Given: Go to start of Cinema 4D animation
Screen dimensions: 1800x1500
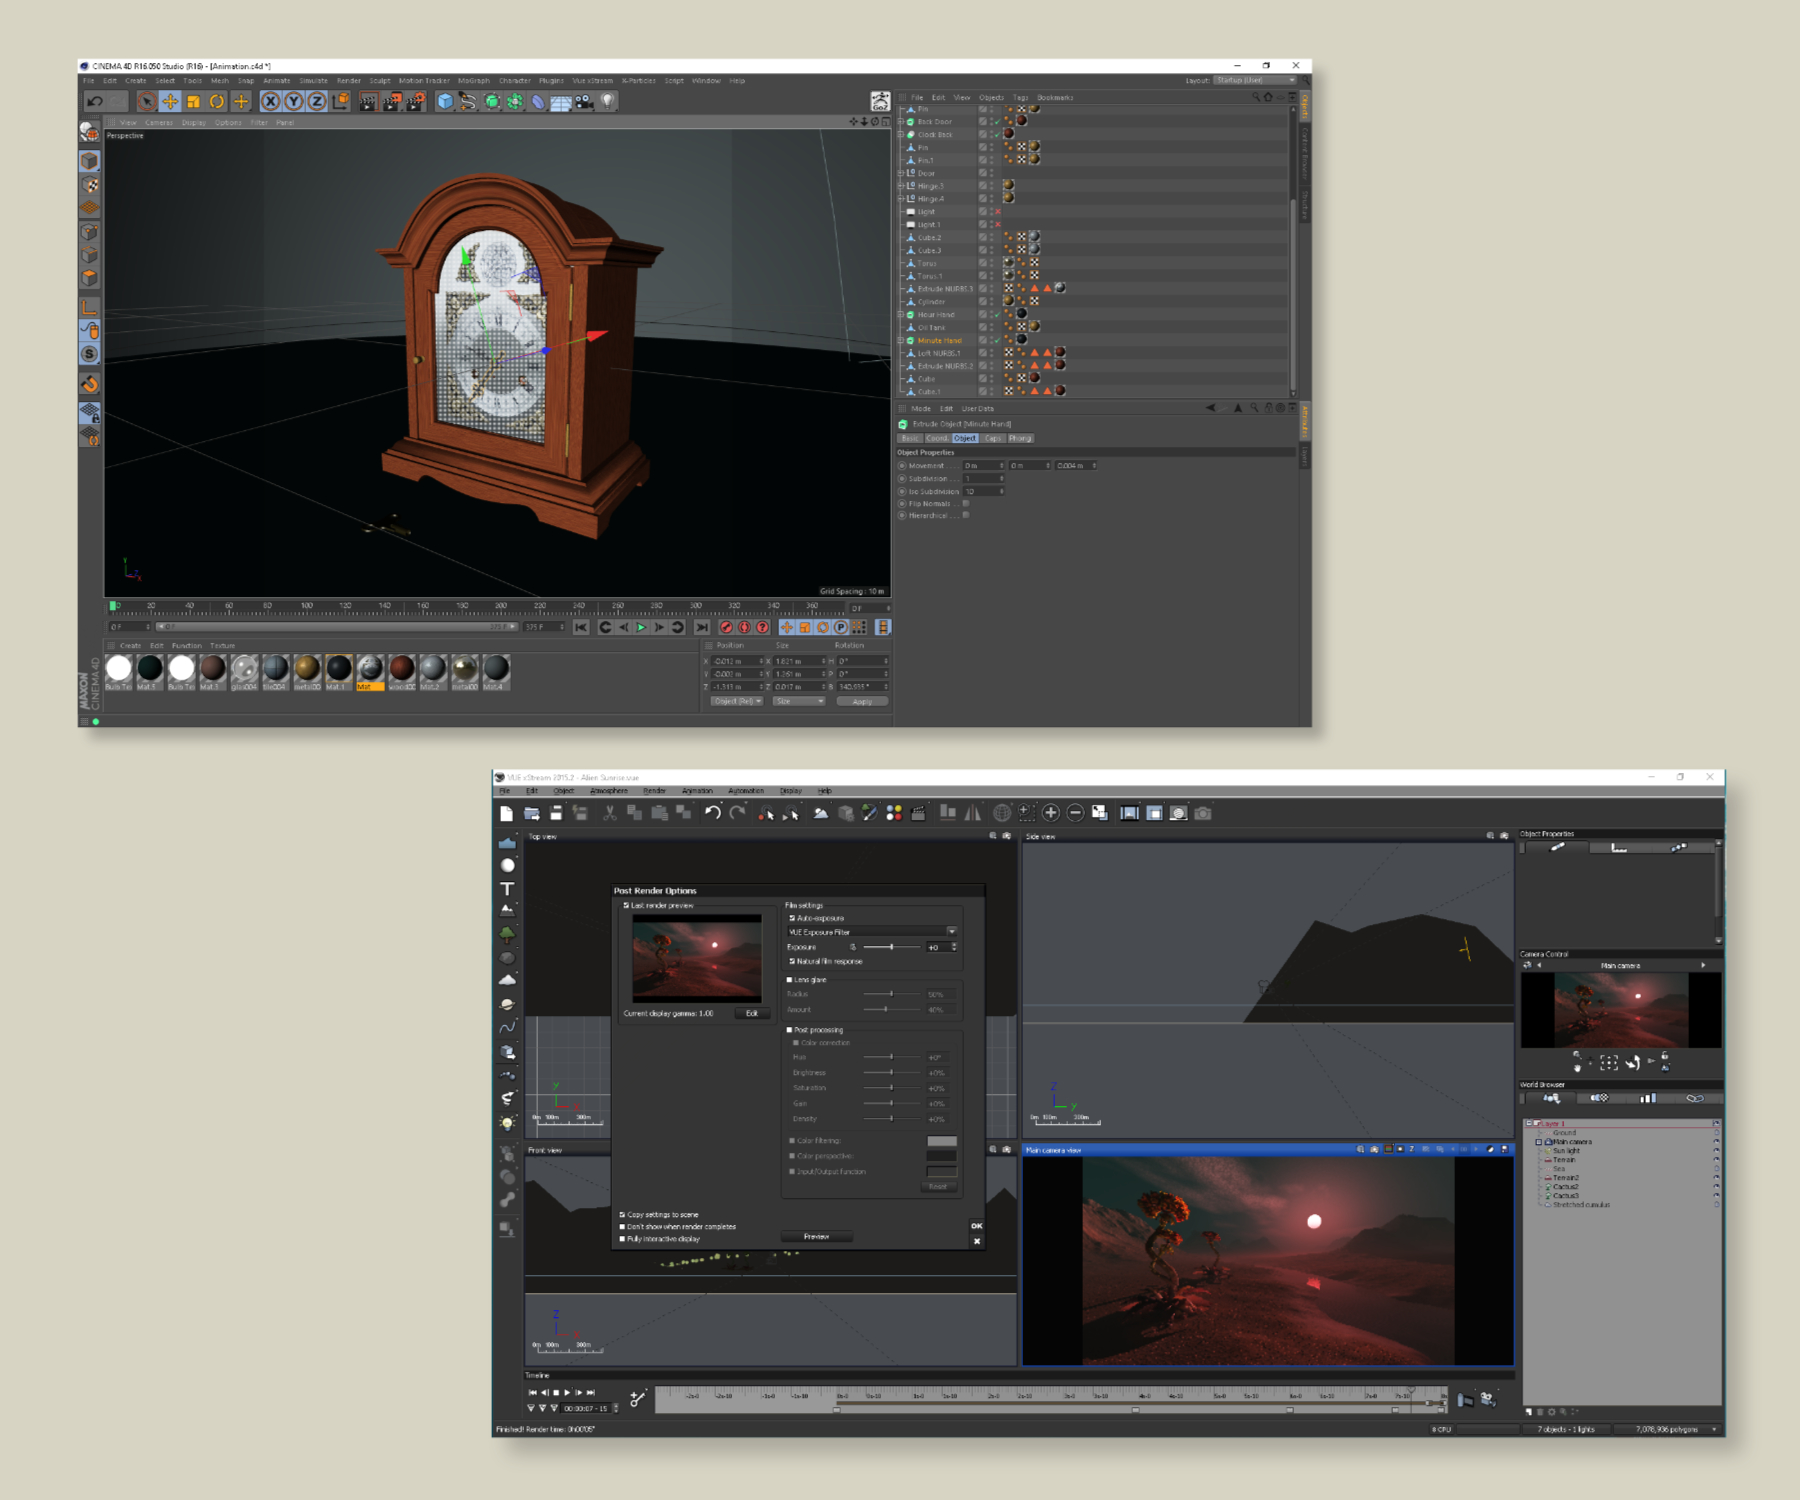Looking at the screenshot, I should (581, 627).
